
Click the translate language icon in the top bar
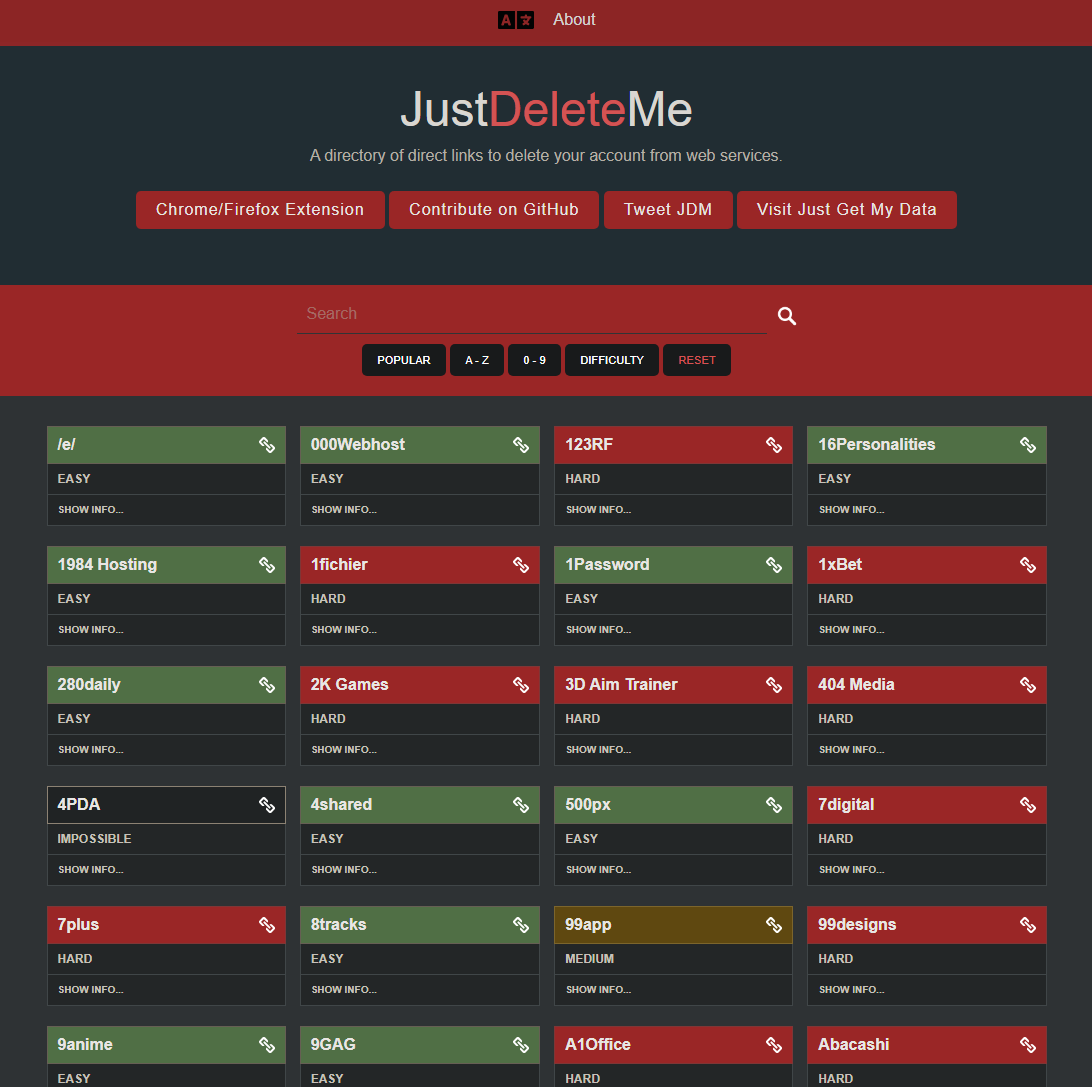pos(525,20)
